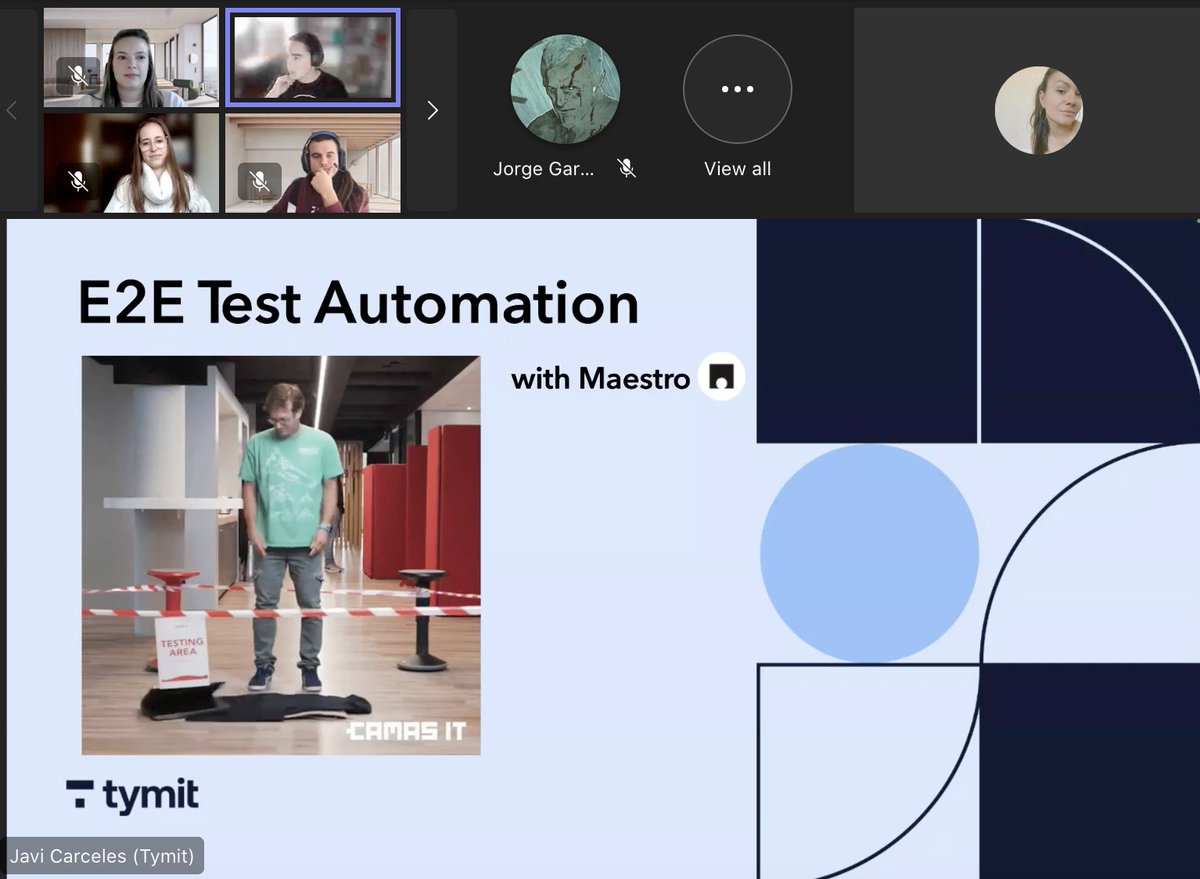Screen dimensions: 1200x879
Task: Click the tymit logo on the slide
Action: [132, 796]
